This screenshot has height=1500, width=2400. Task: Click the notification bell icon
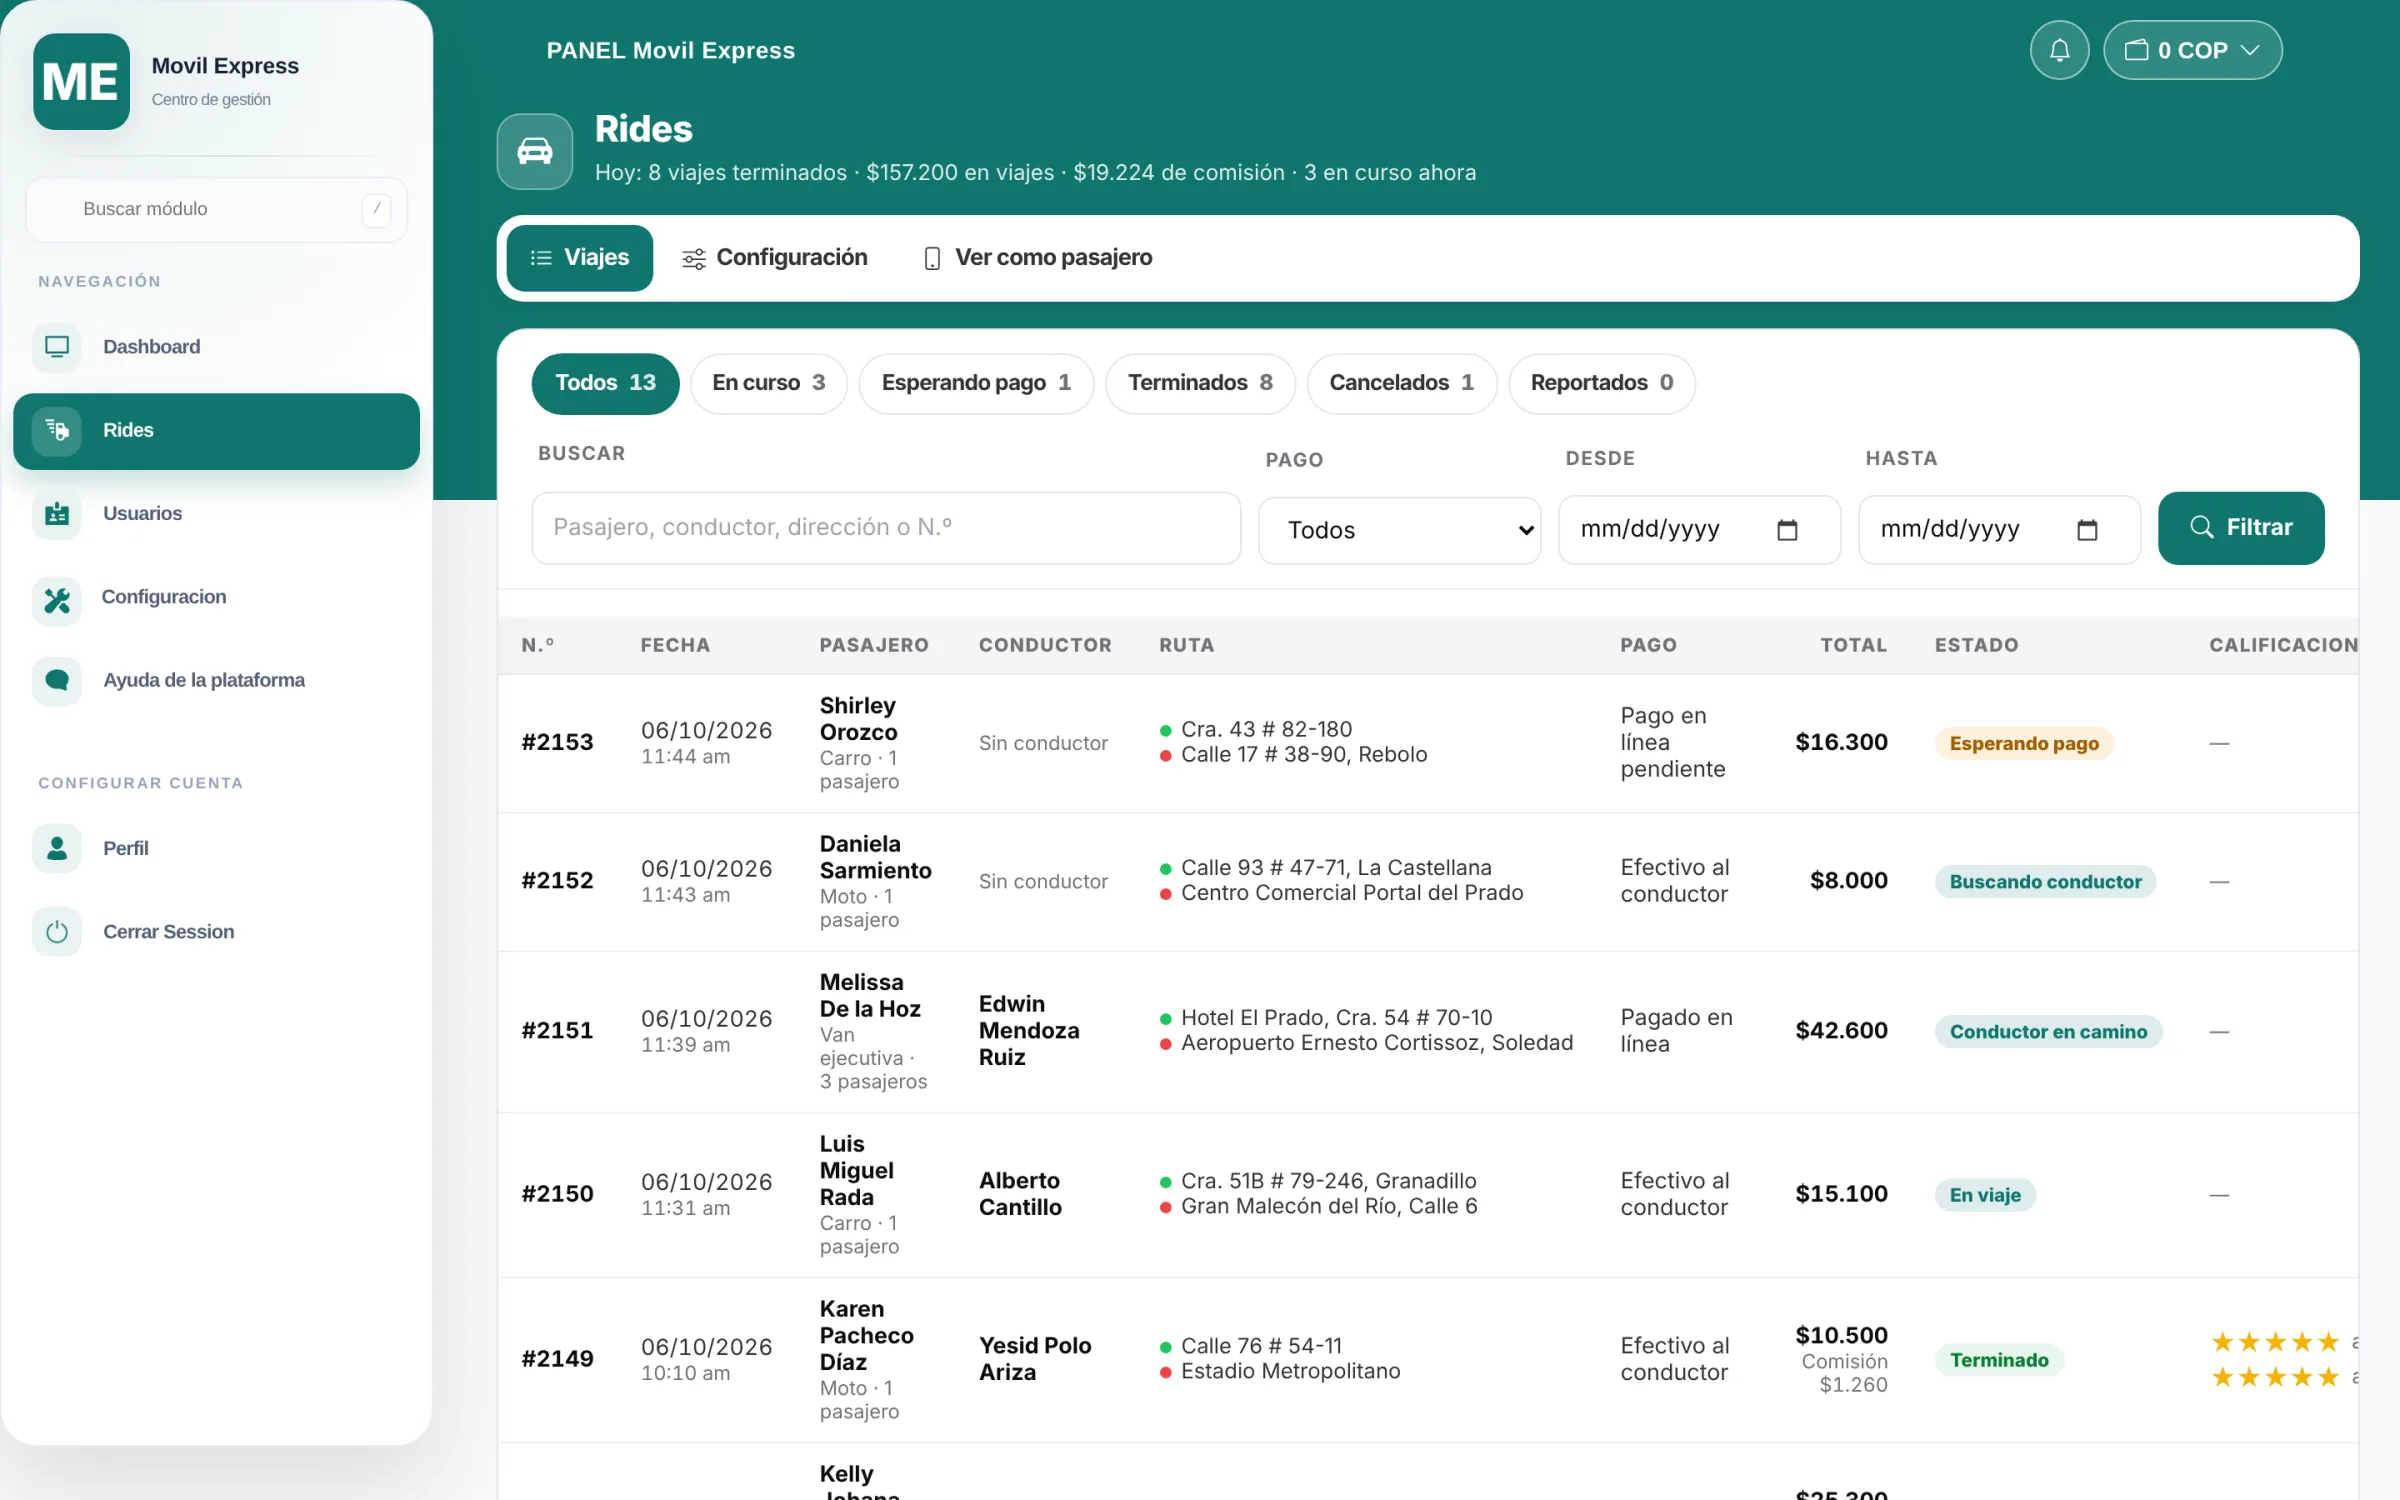tap(2058, 50)
